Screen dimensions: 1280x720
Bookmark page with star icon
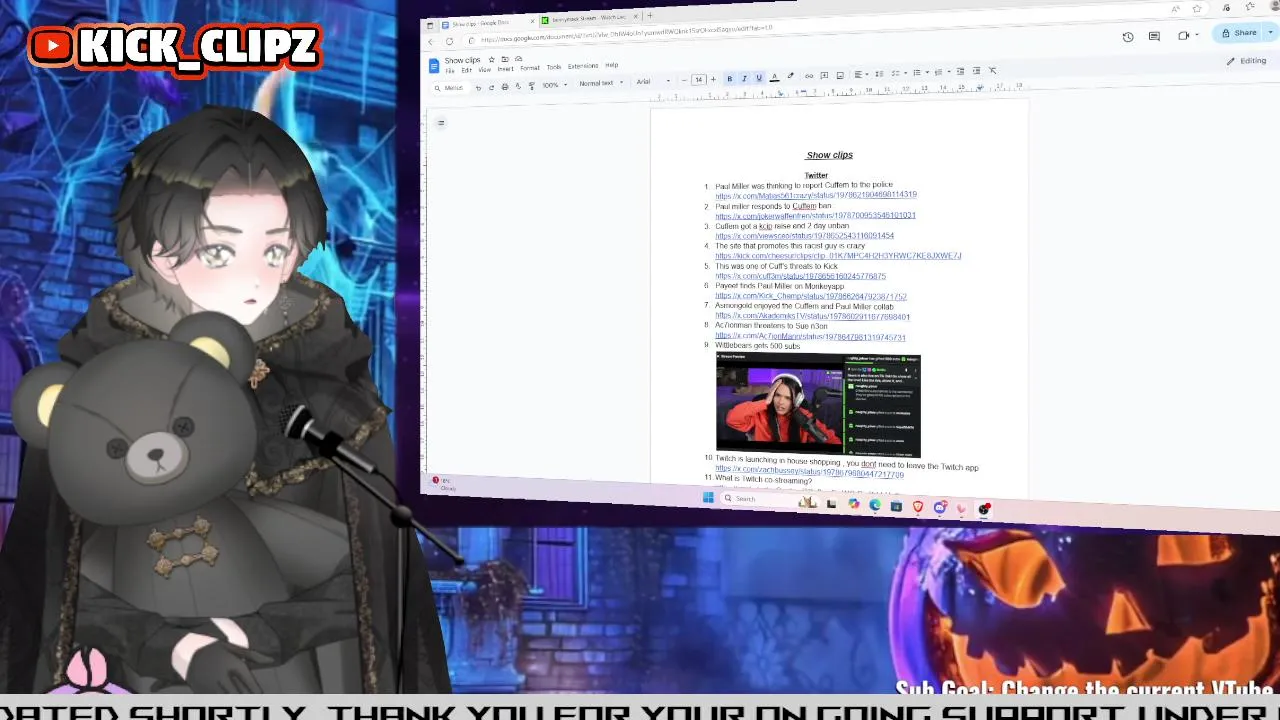(x=1196, y=9)
